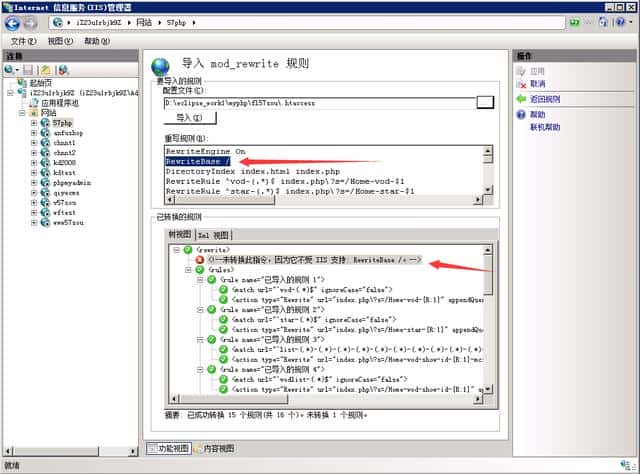
Task: Collapse the 网站 sites node
Action: click(22, 113)
